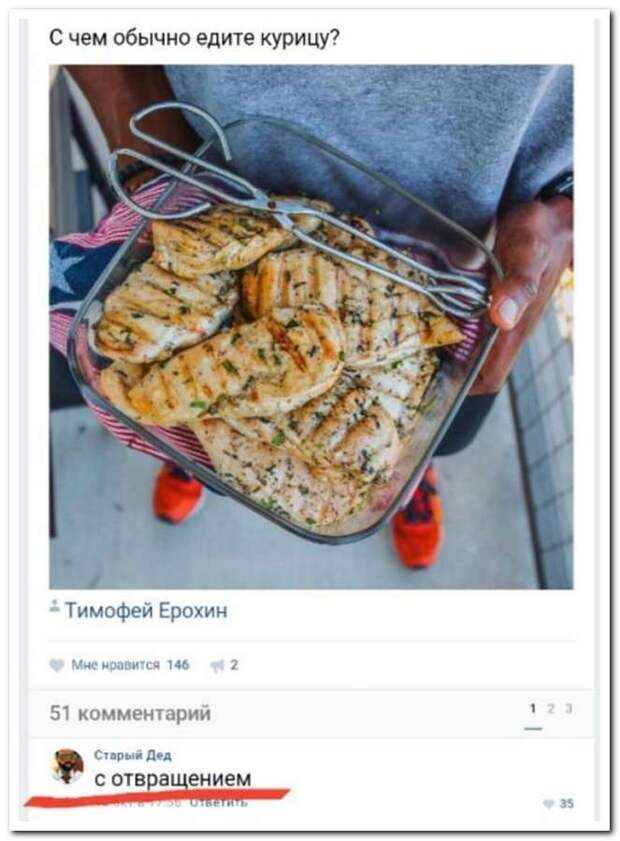Open Старый Дед's avatar picture
This screenshot has width=620, height=841.
point(67,766)
